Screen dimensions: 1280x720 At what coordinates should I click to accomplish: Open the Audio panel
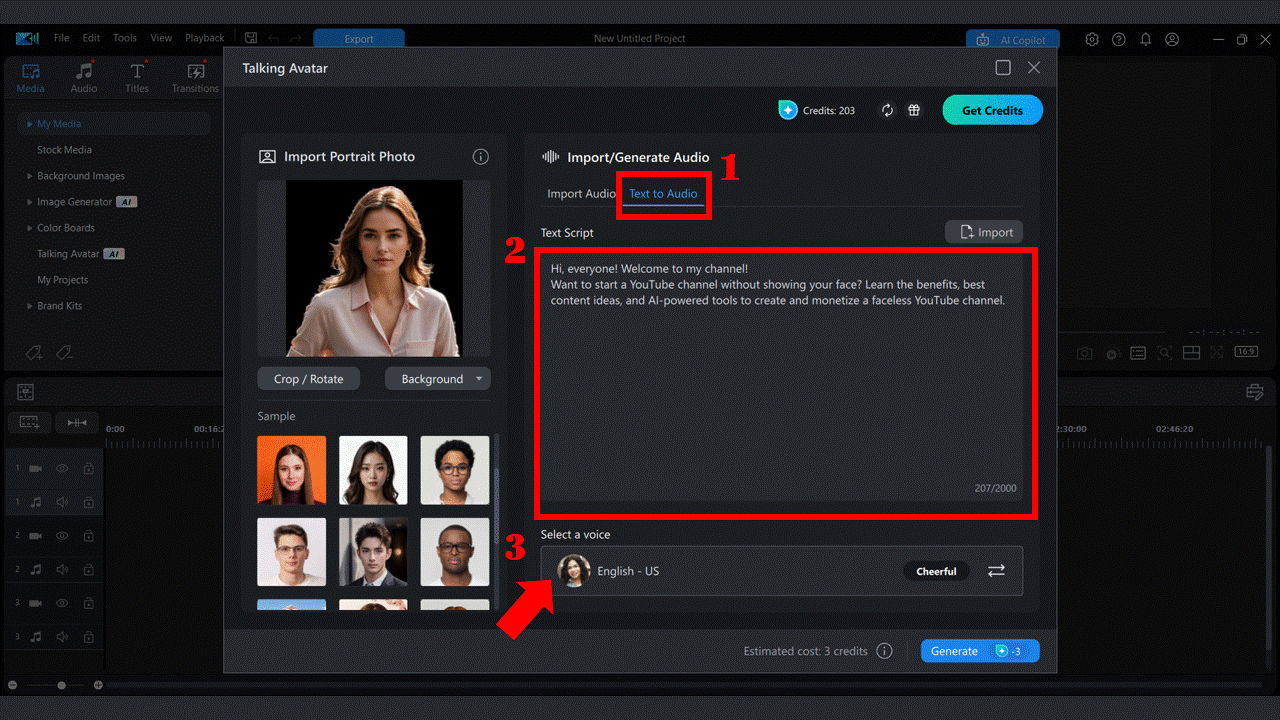click(84, 77)
